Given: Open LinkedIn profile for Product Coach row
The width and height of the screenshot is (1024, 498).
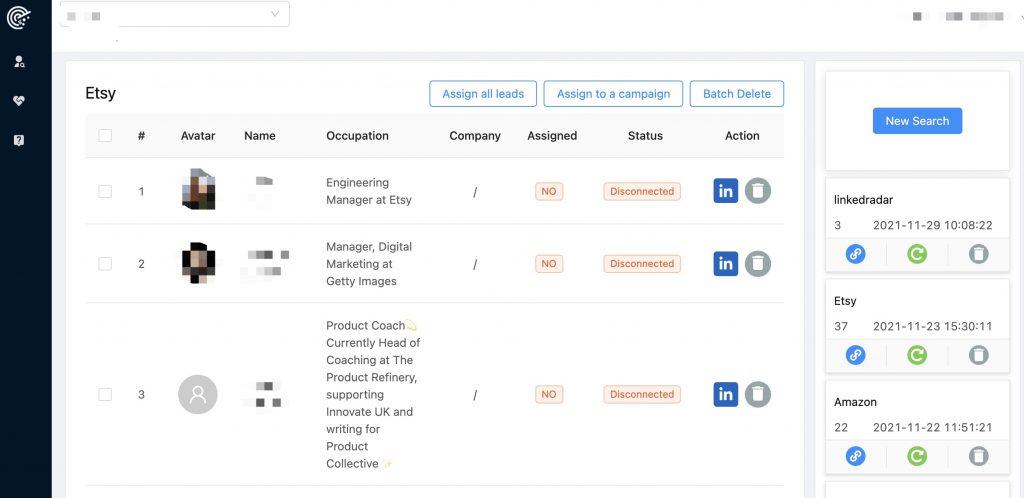Looking at the screenshot, I should [726, 394].
